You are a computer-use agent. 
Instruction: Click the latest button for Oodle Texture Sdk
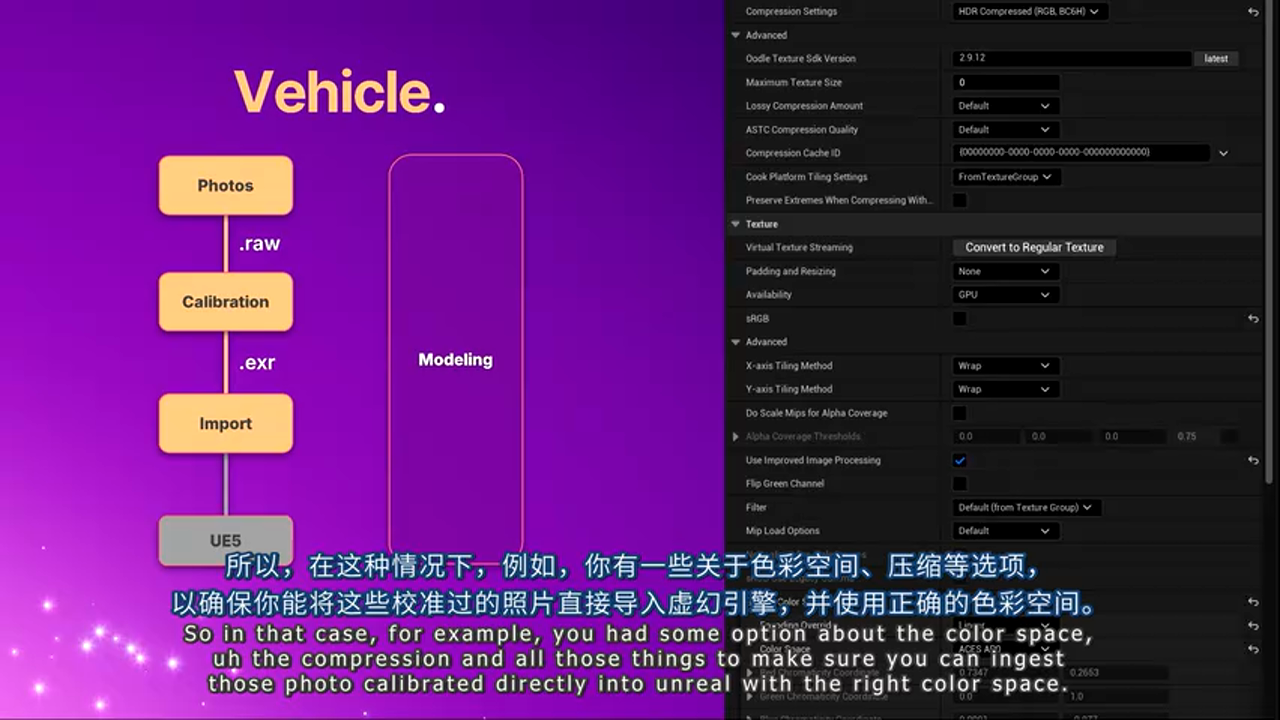pos(1215,58)
